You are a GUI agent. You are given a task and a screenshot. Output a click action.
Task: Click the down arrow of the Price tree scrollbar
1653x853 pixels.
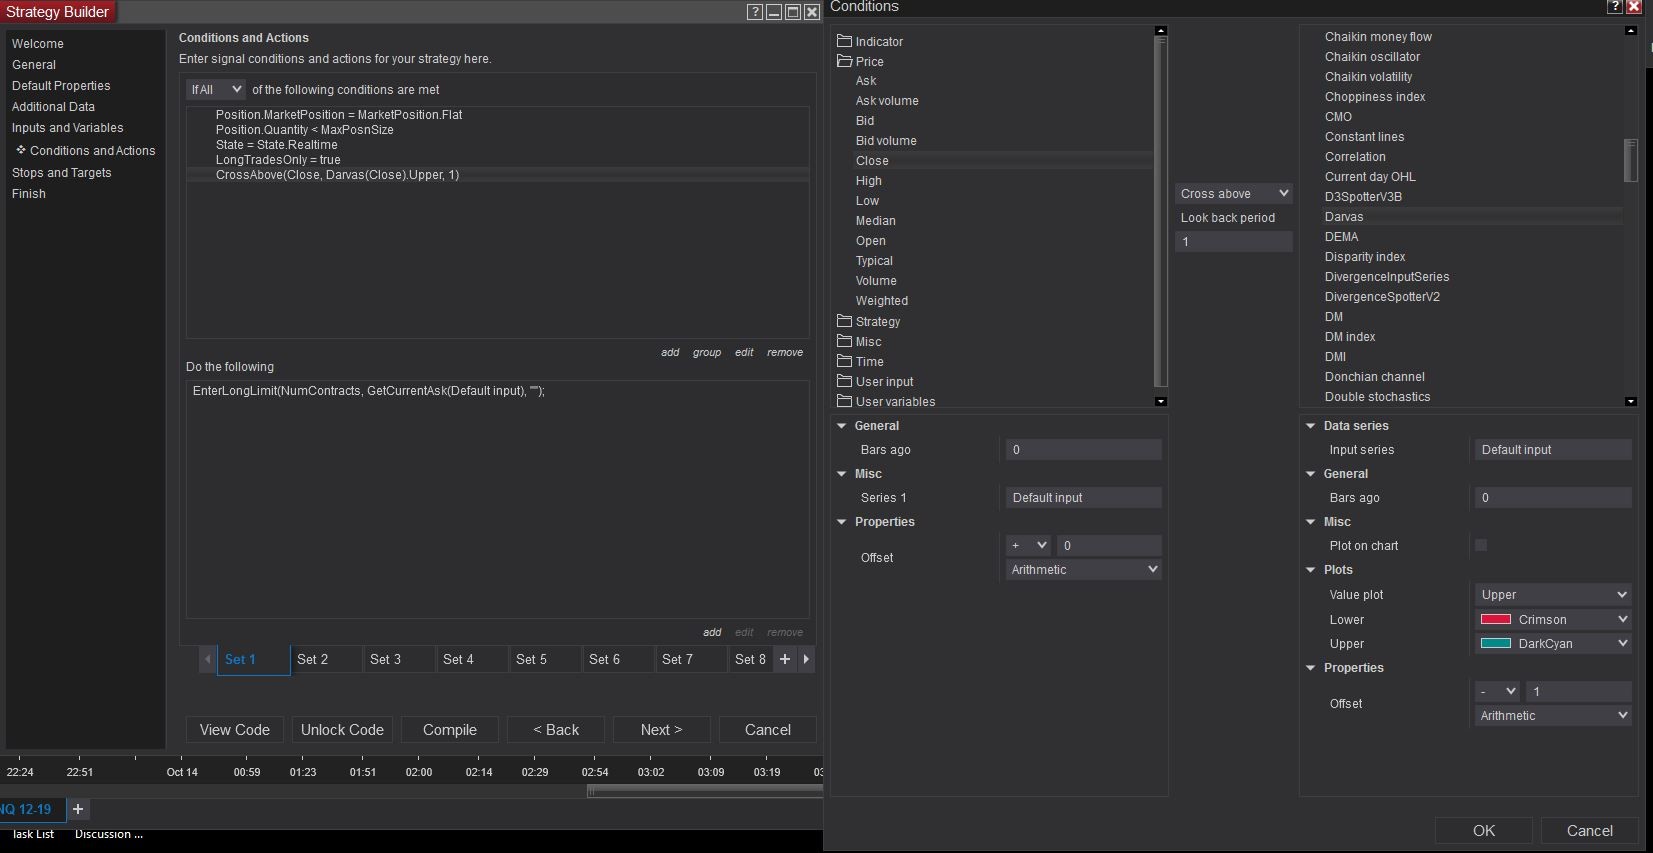[x=1161, y=401]
